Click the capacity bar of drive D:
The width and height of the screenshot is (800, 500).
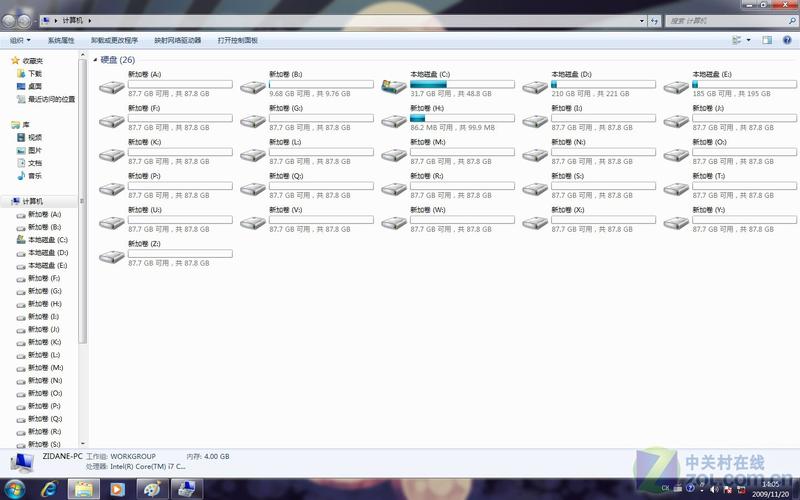point(604,84)
